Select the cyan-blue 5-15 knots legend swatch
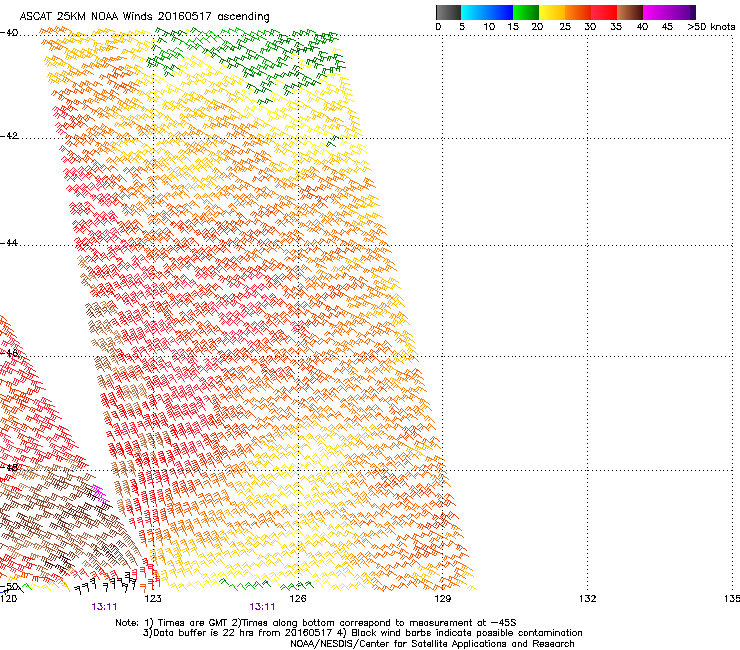The height and width of the screenshot is (650, 740). point(486,12)
